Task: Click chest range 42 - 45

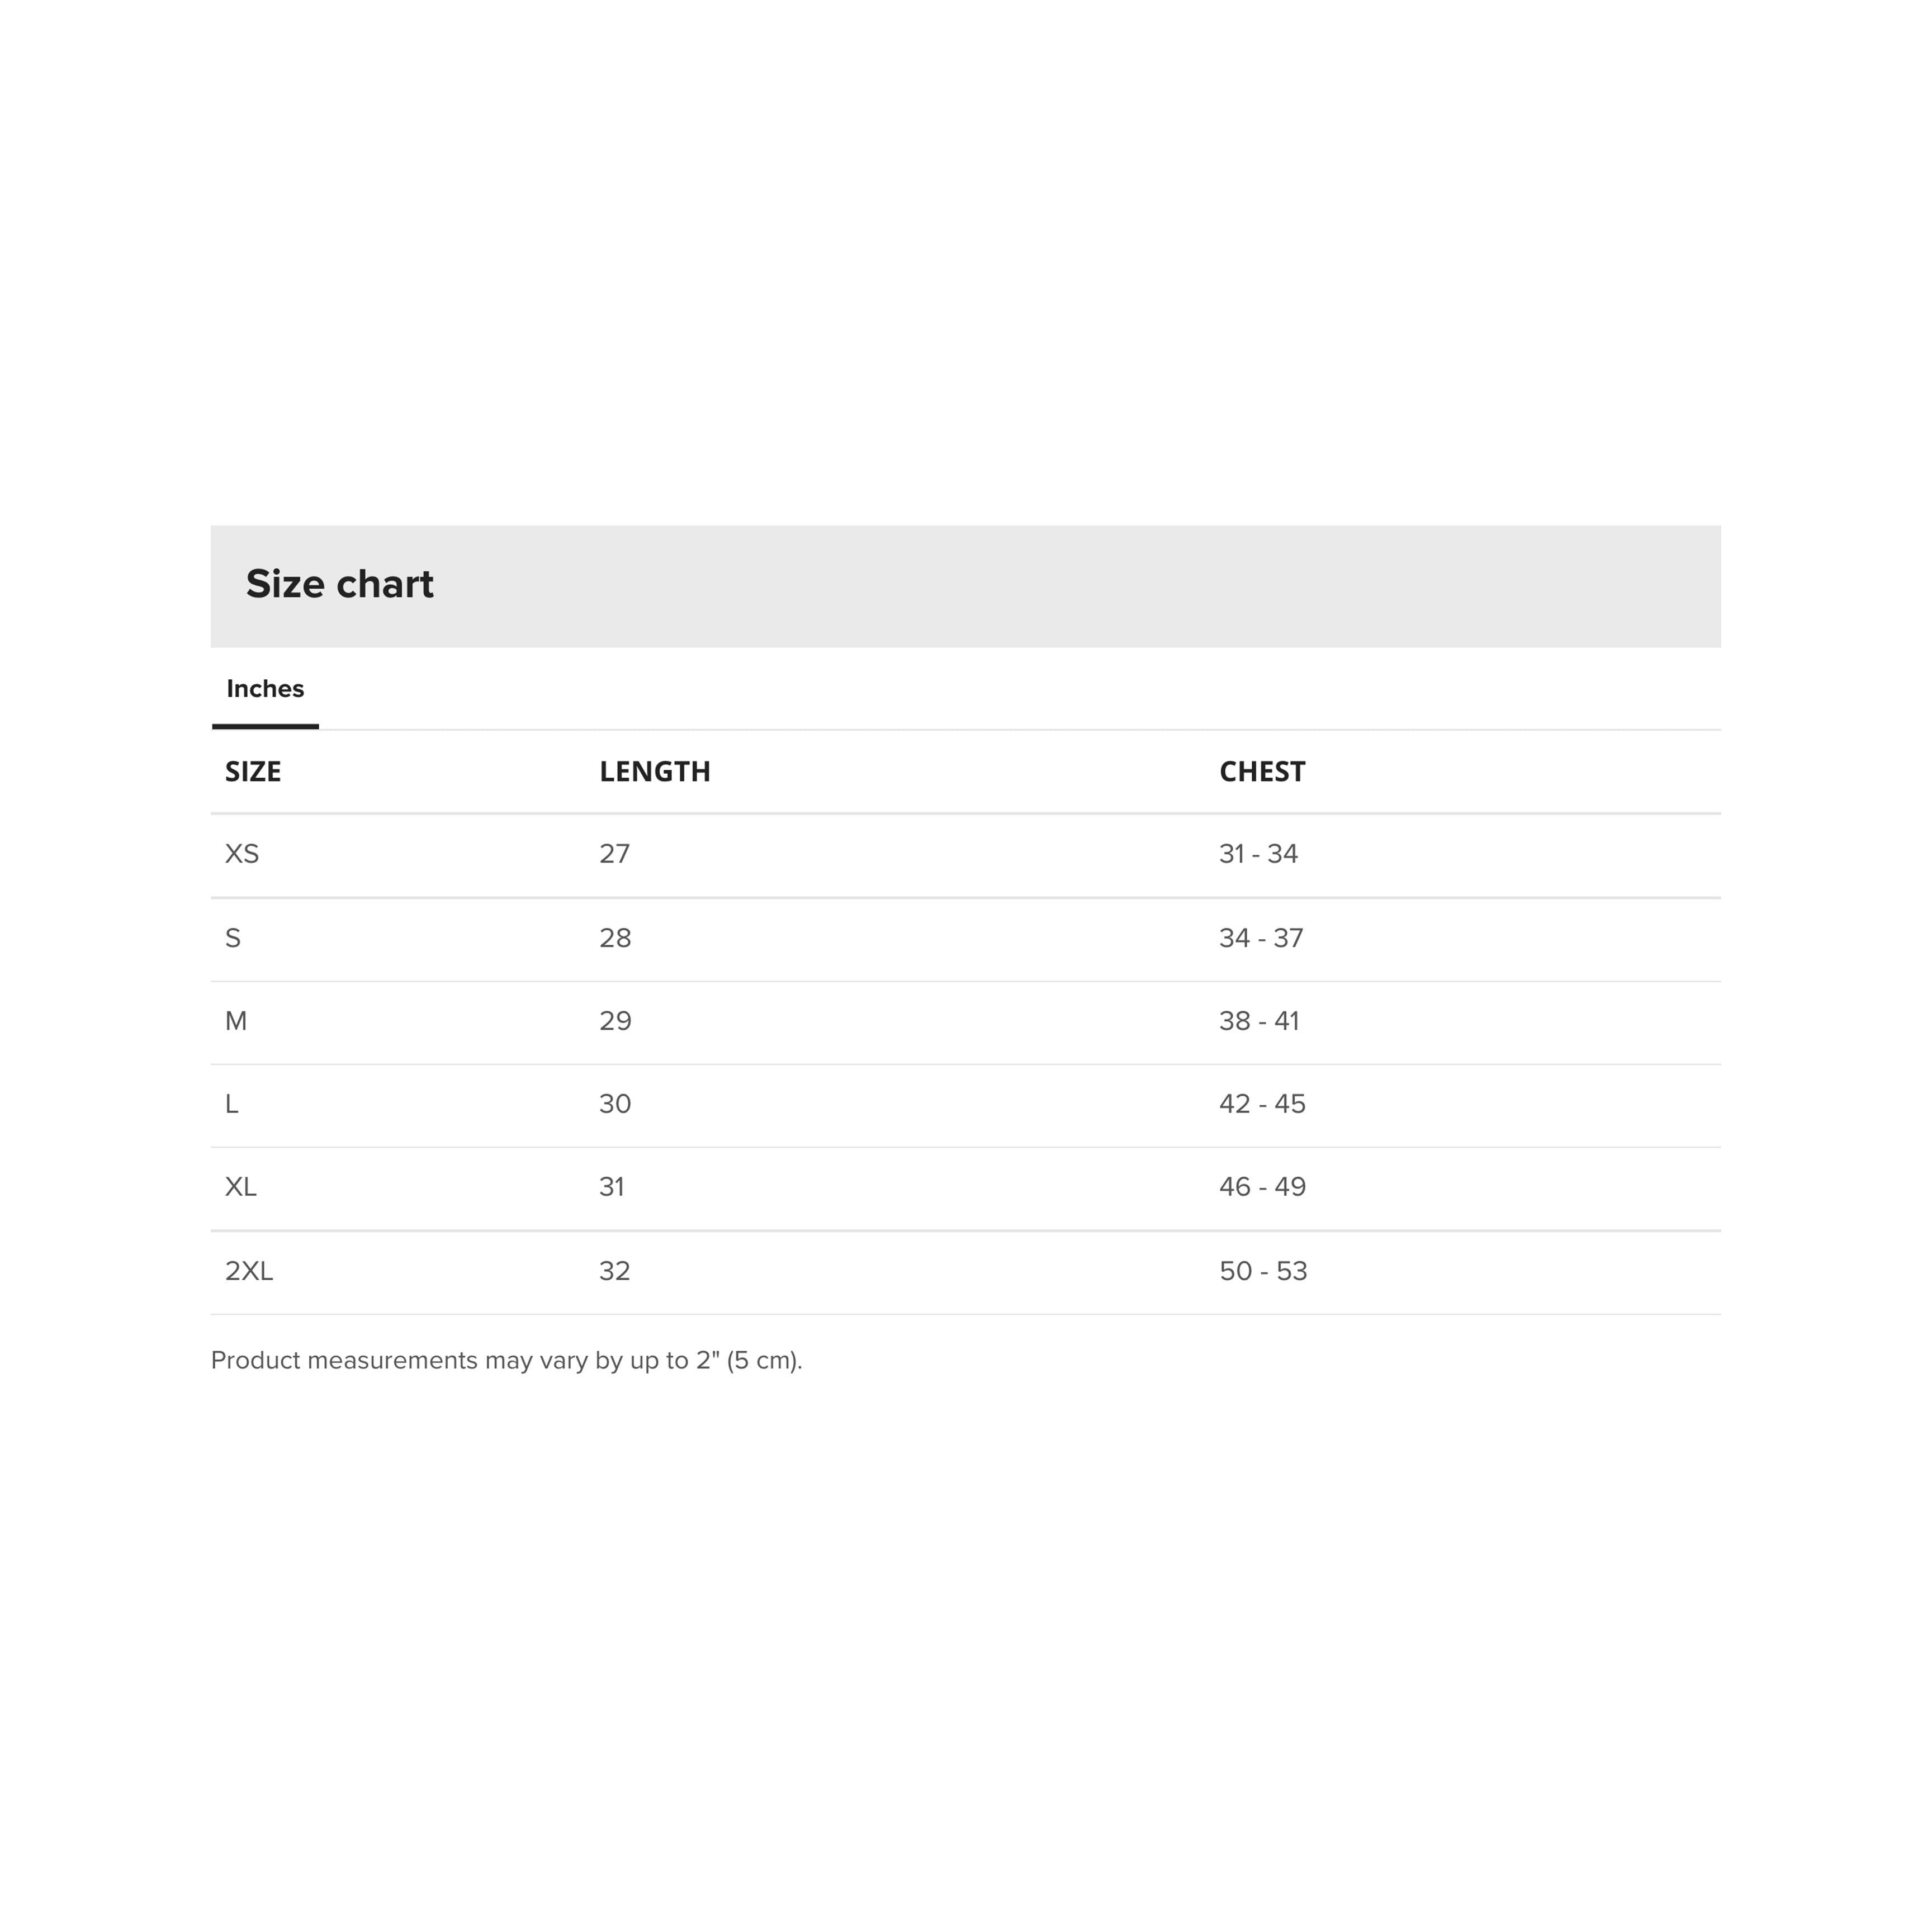Action: 1262,1104
